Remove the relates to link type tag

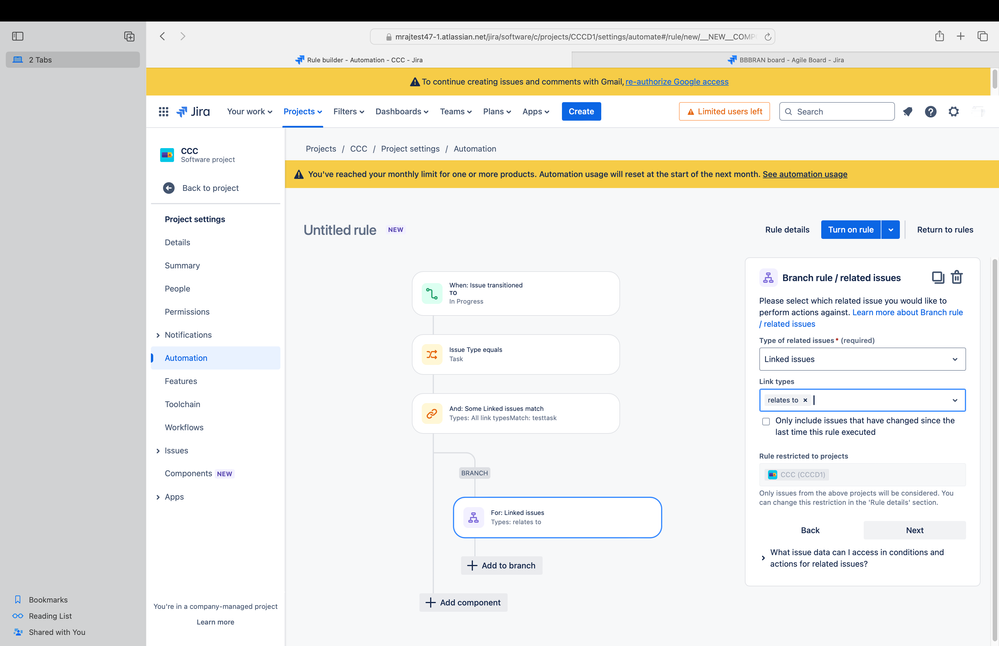click(x=805, y=400)
